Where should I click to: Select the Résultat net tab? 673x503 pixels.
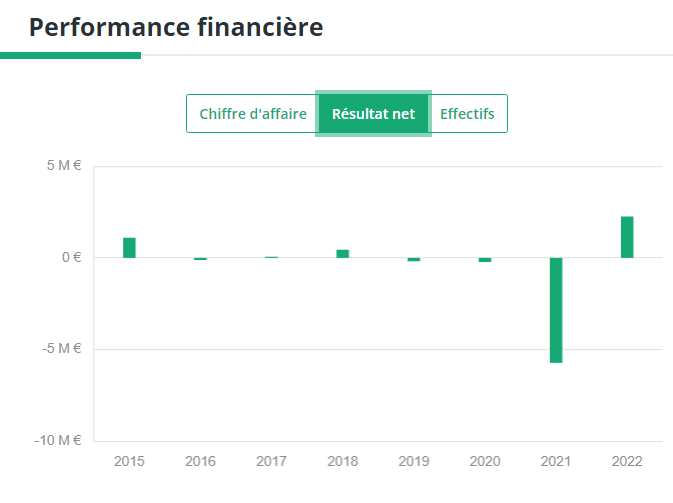click(x=373, y=114)
